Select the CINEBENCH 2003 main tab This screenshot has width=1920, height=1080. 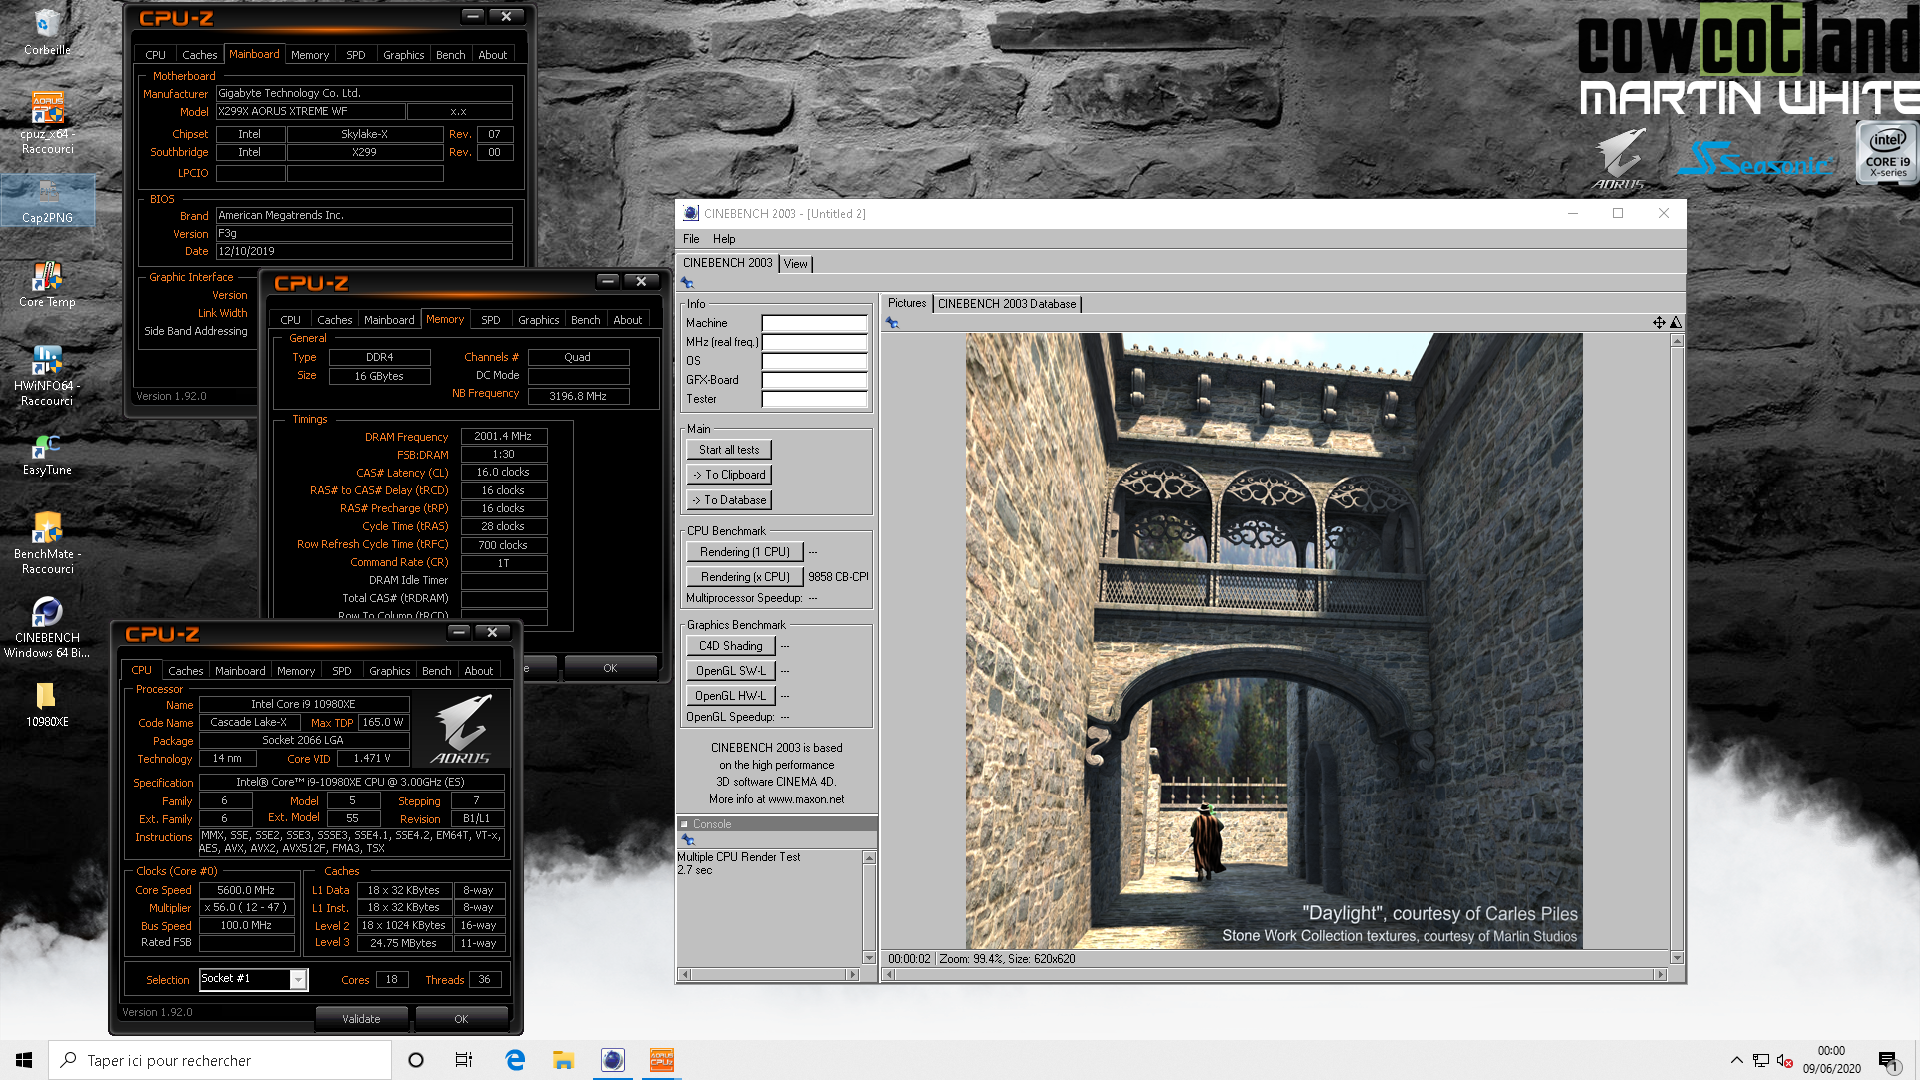[x=728, y=263]
